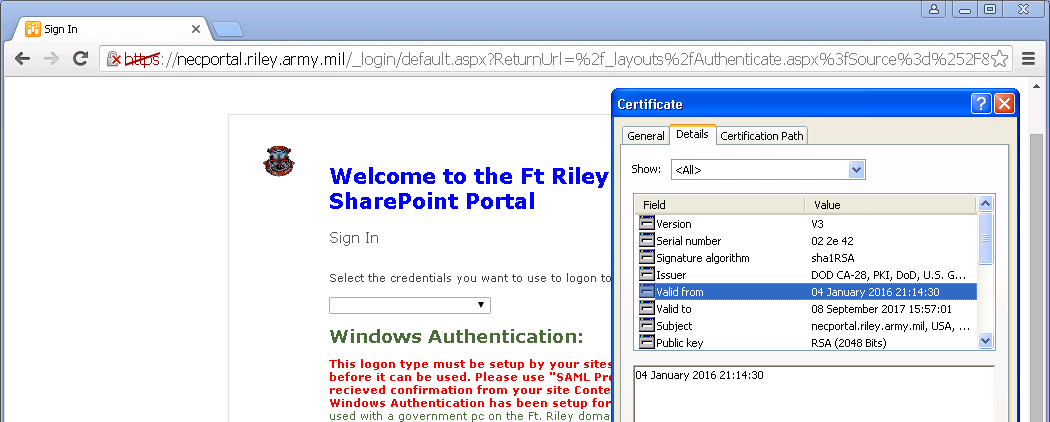Click the Field column header
The image size is (1050, 422).
719,205
